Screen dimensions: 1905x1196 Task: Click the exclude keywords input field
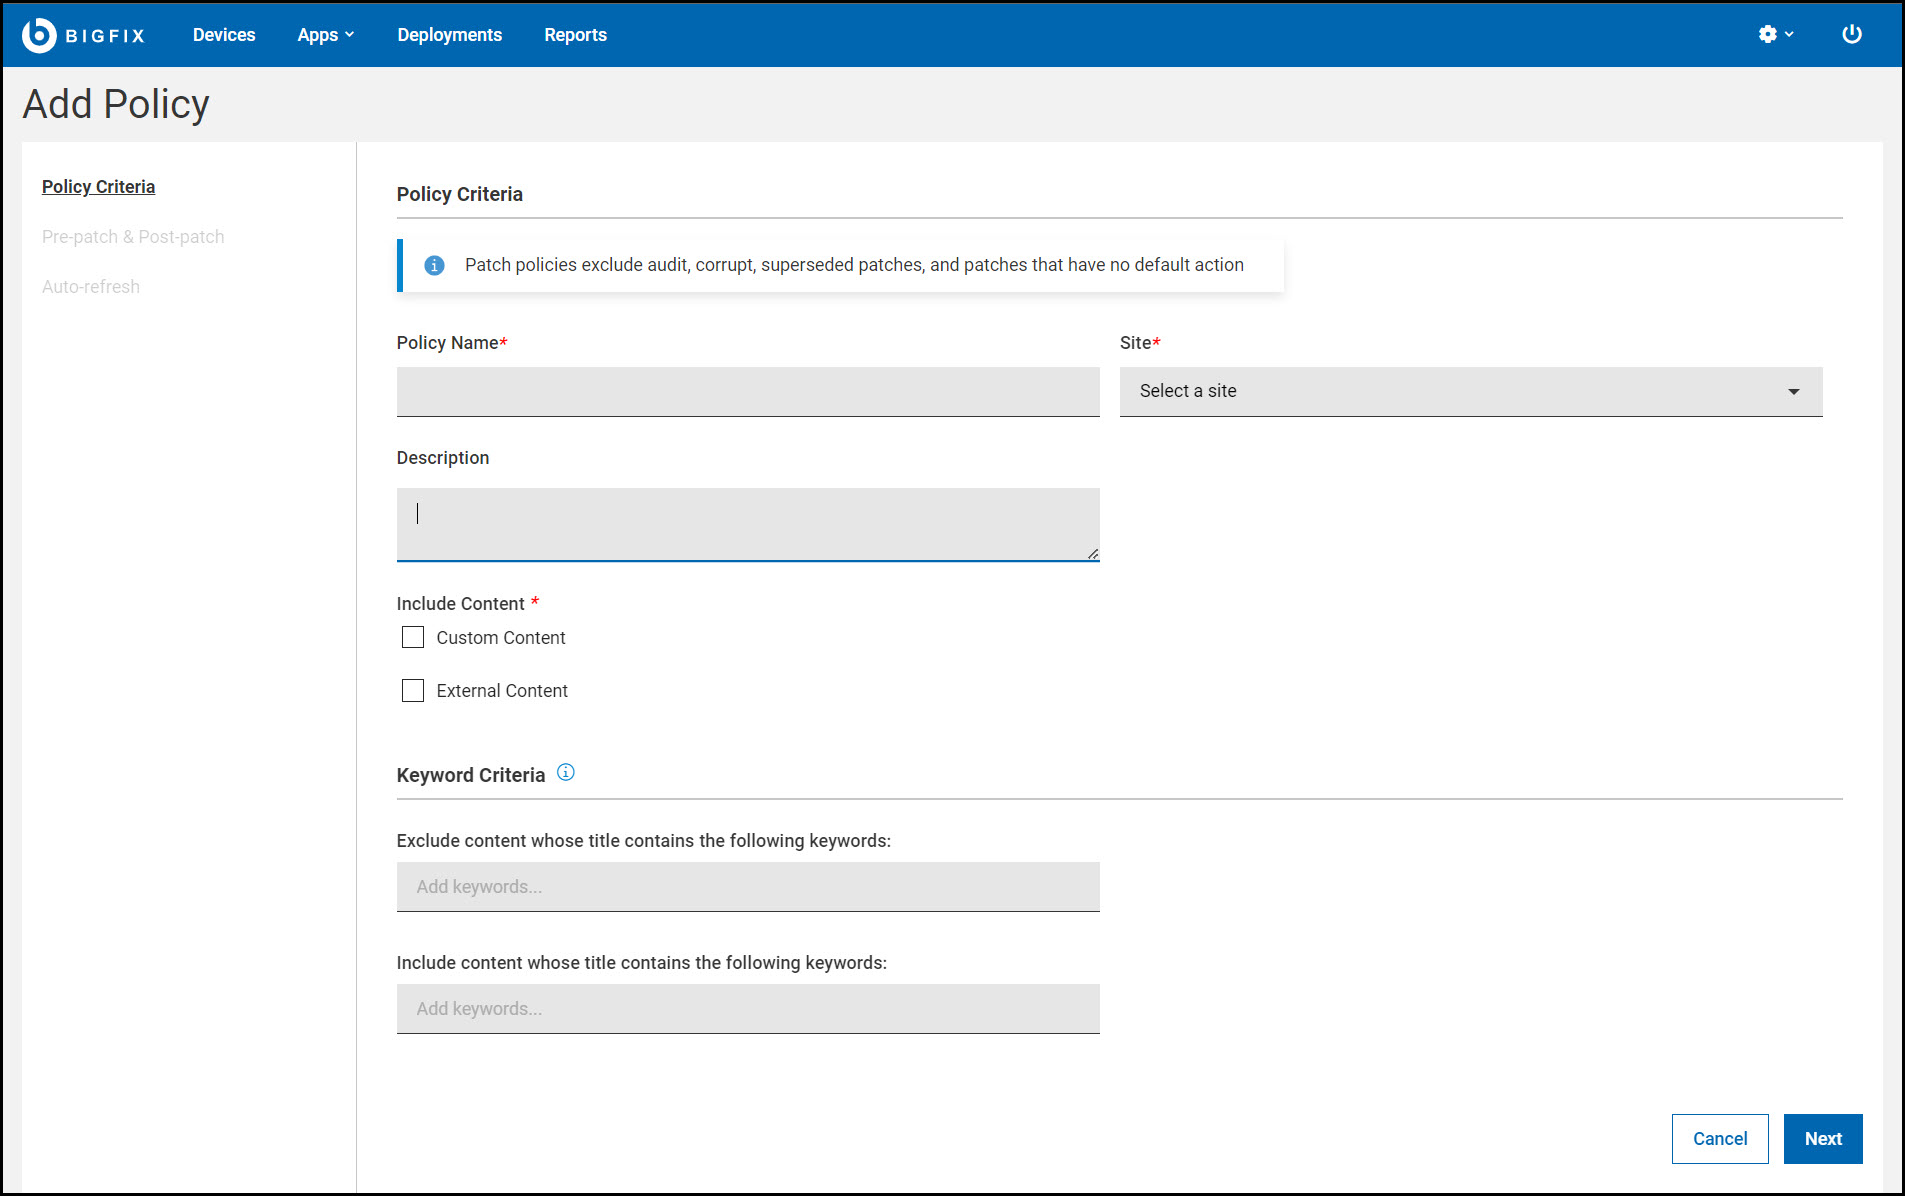tap(747, 887)
